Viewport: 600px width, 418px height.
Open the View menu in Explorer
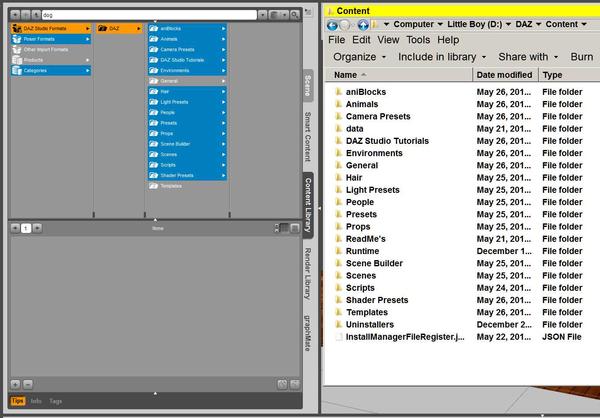[x=388, y=40]
